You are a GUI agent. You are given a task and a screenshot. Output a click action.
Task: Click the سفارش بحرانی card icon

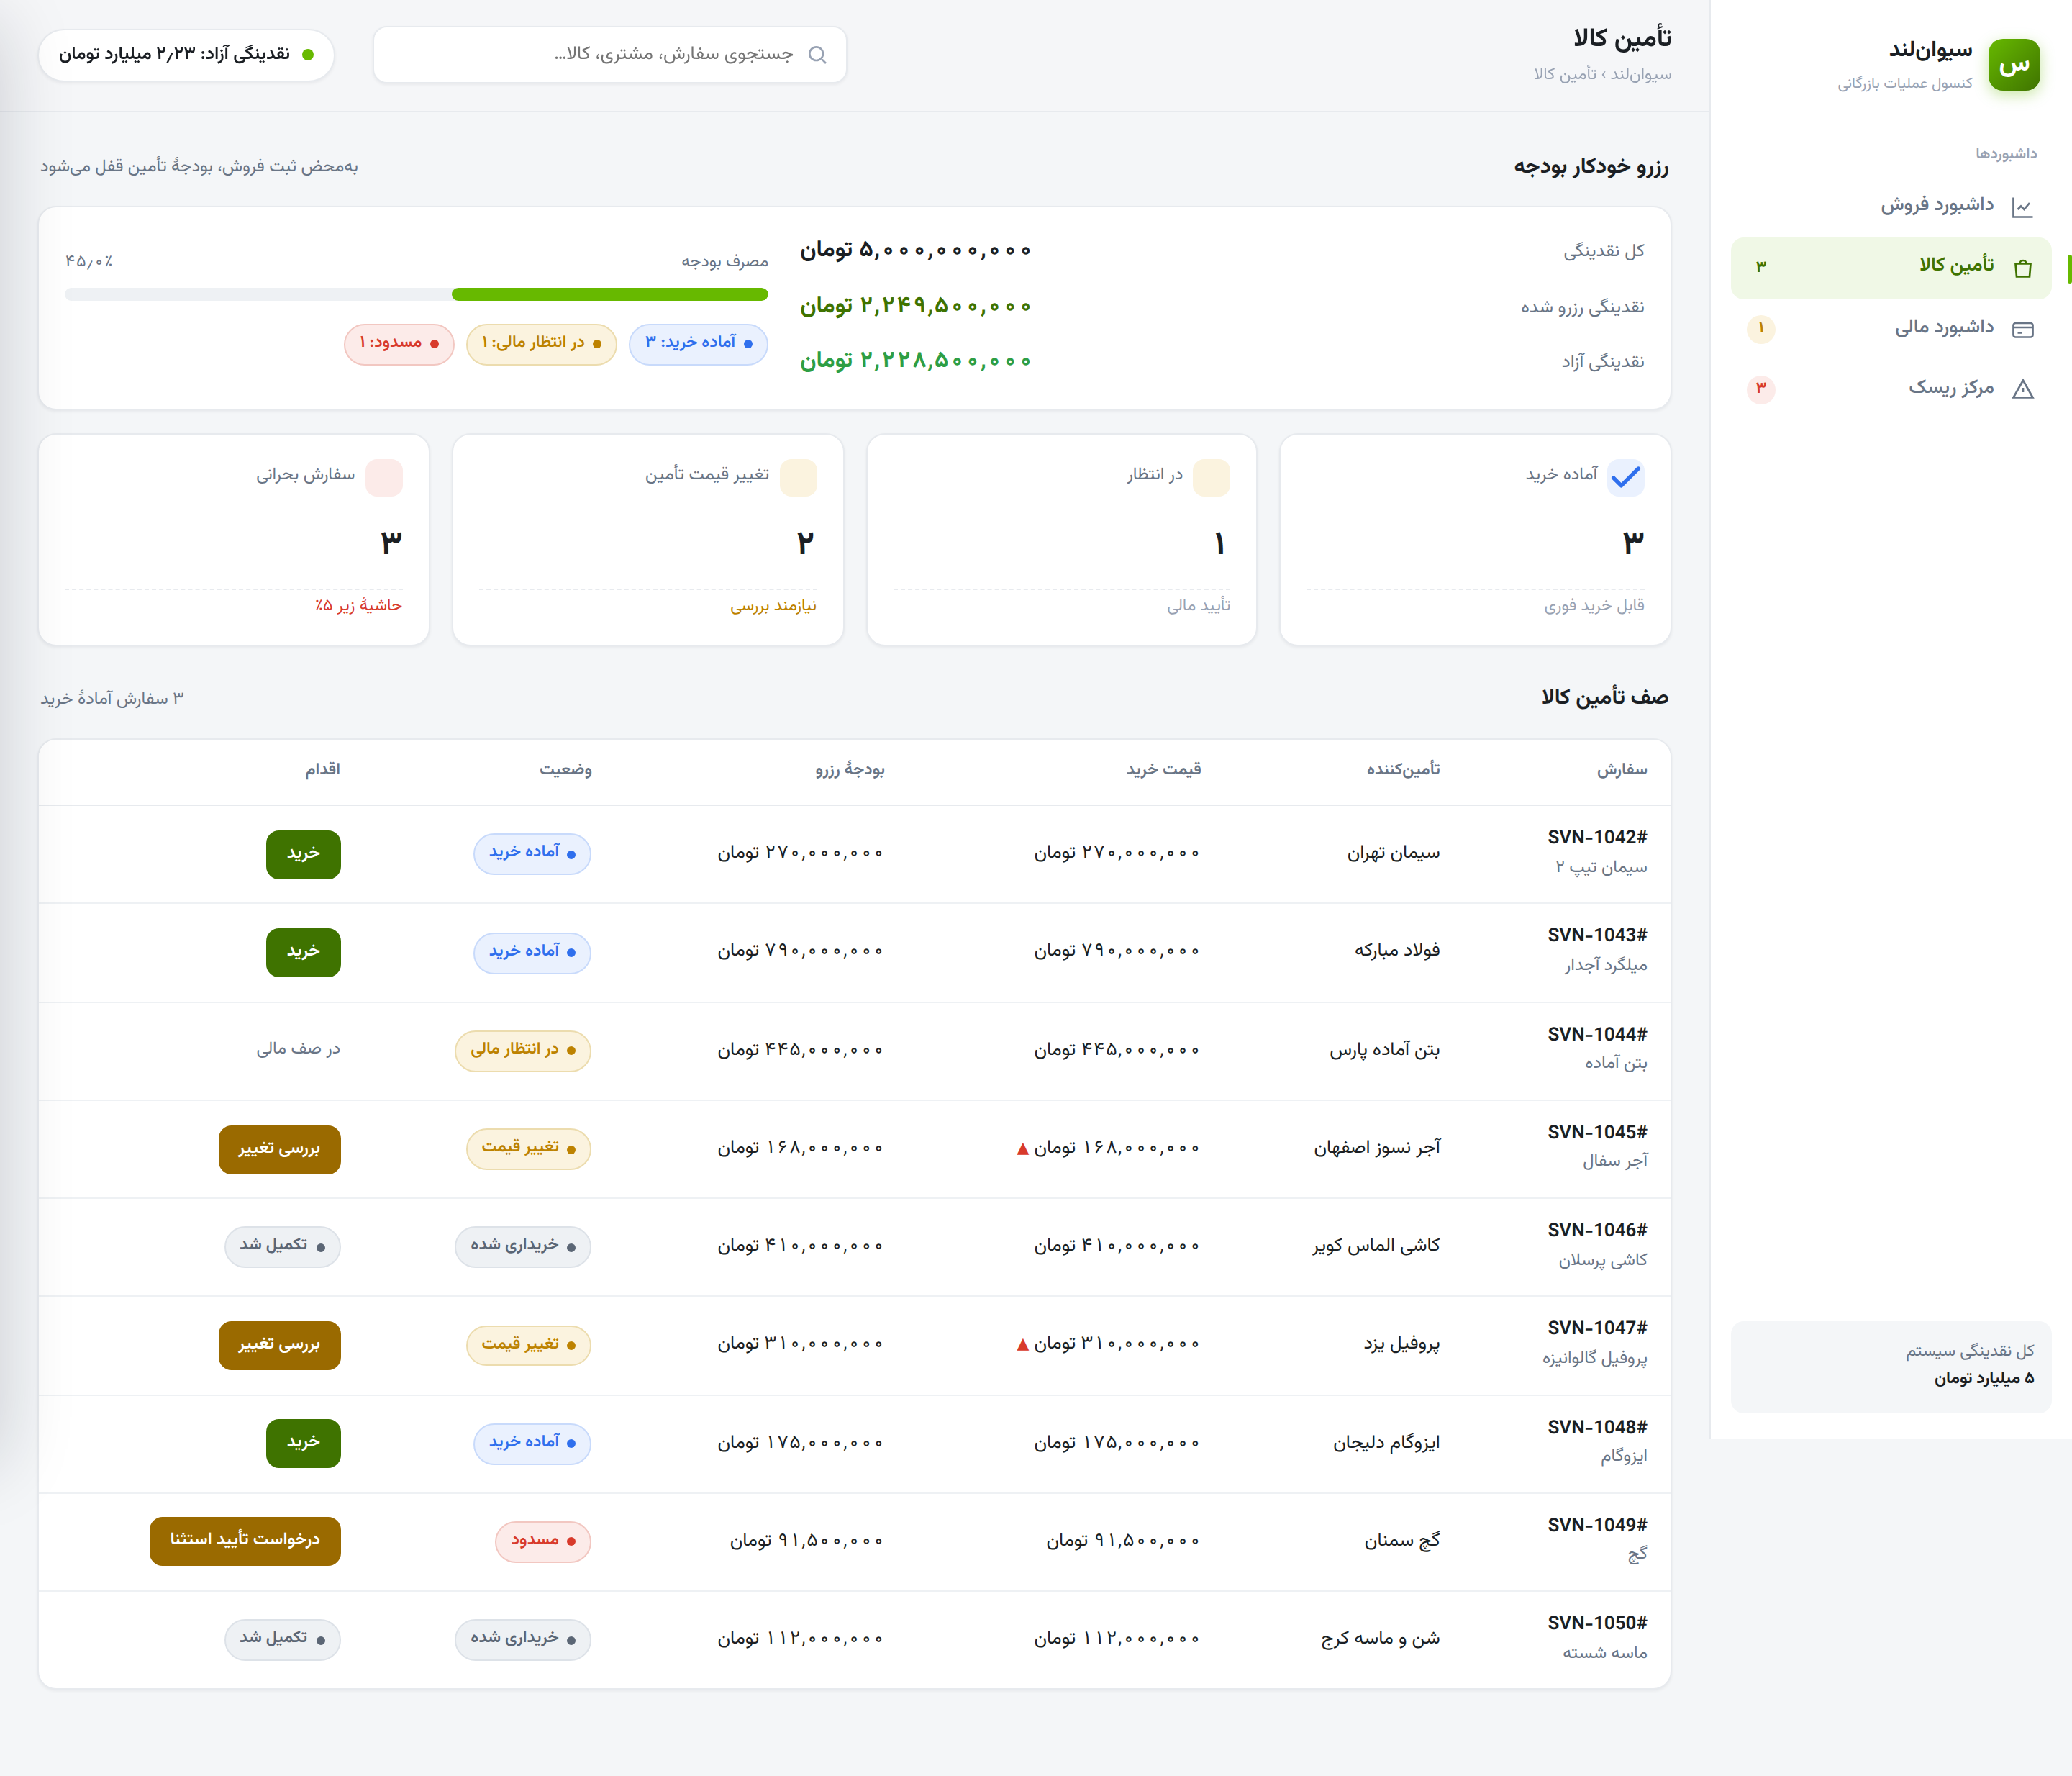tap(384, 477)
